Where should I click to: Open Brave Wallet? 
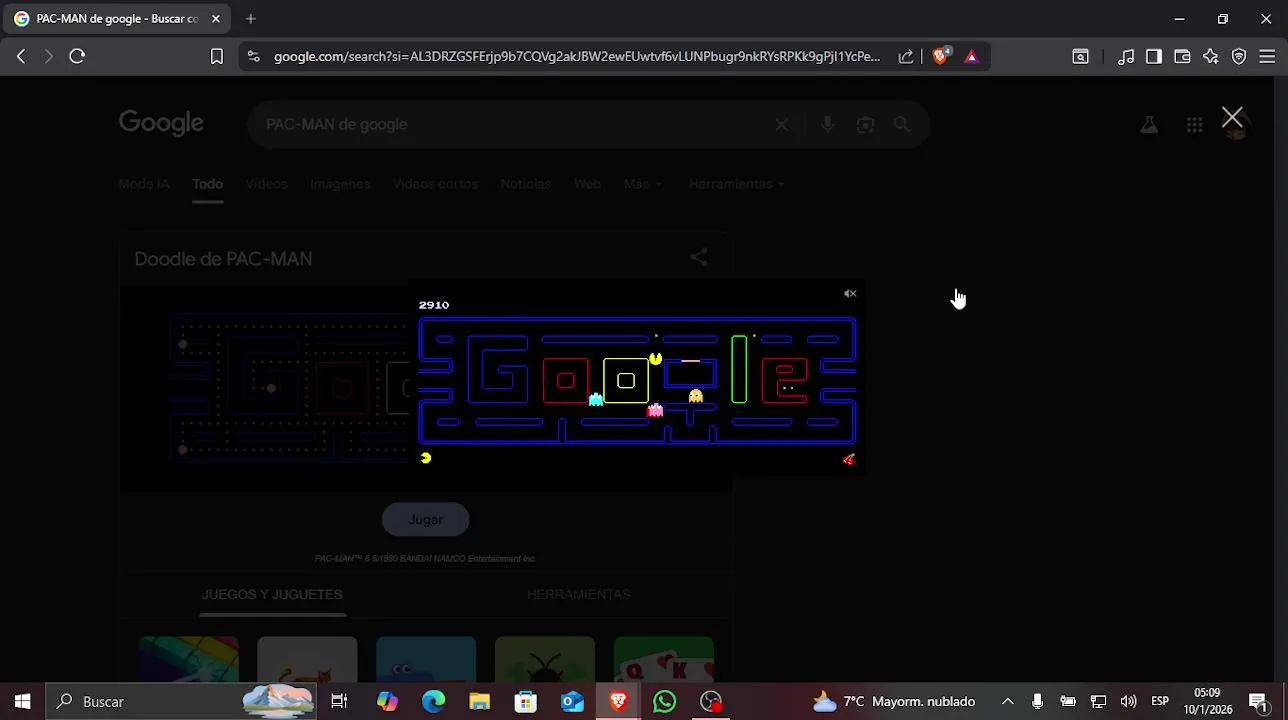pyautogui.click(x=1182, y=57)
